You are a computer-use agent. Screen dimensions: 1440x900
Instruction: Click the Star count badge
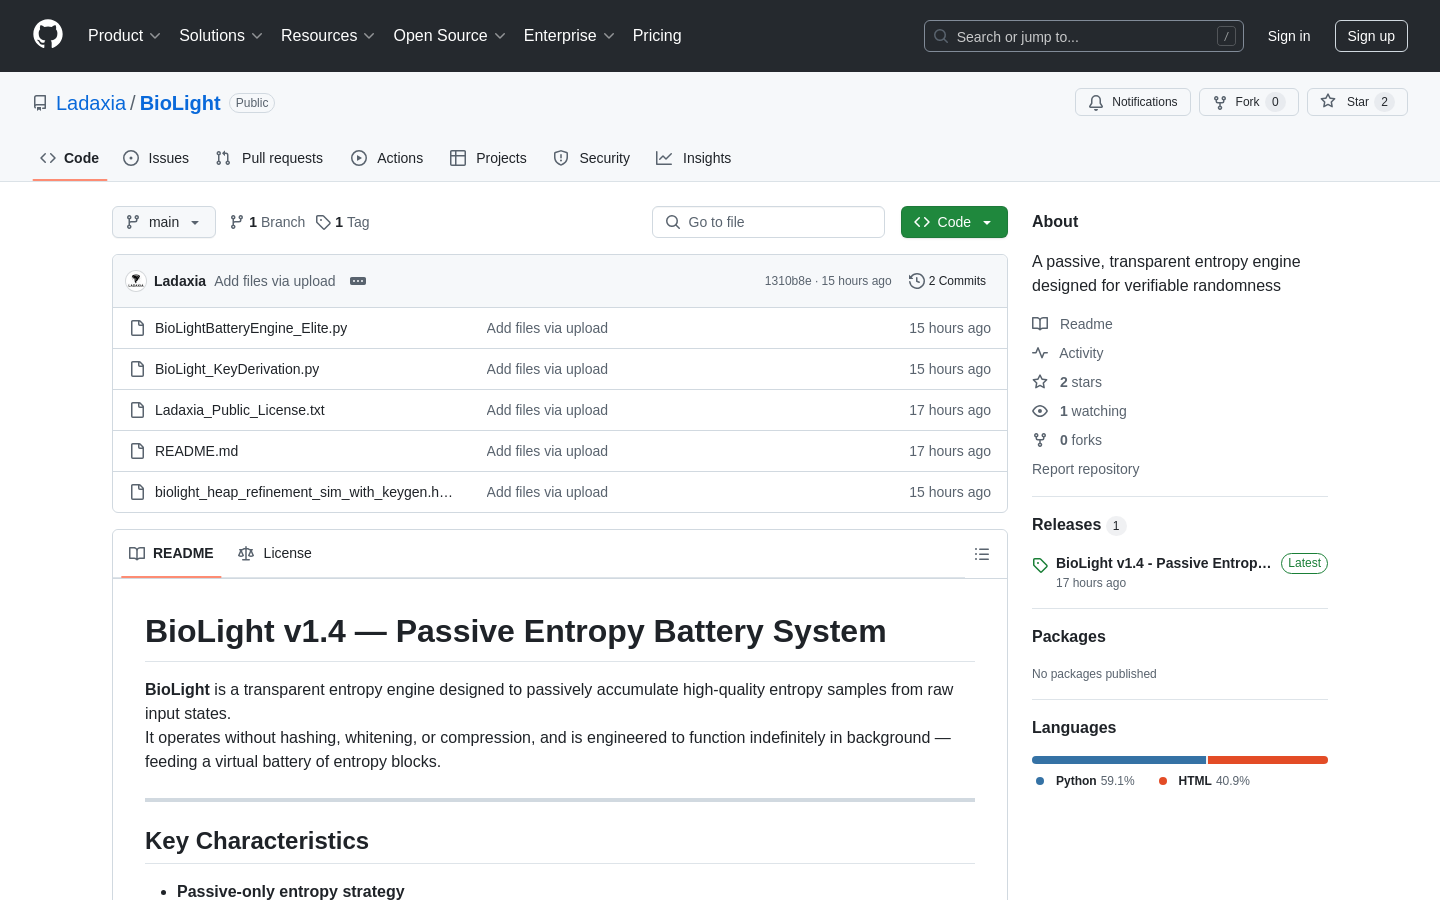pyautogui.click(x=1384, y=102)
